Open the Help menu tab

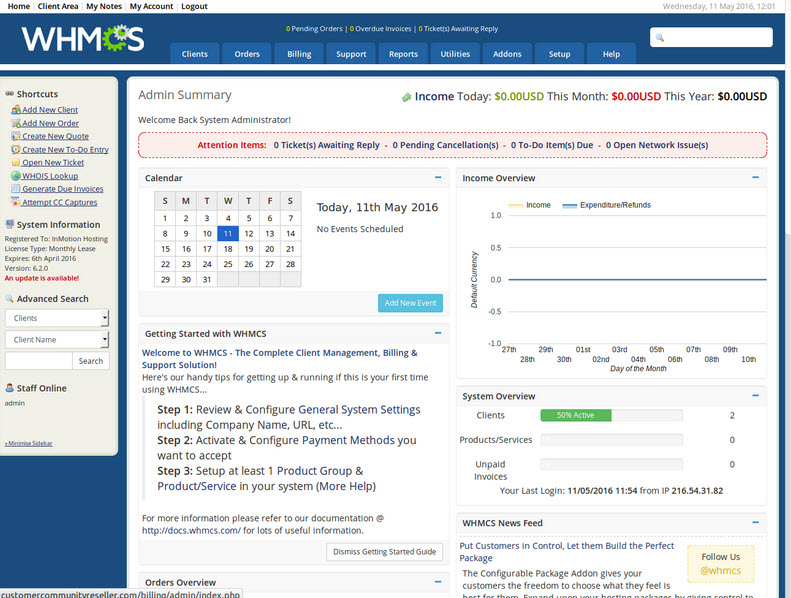611,54
